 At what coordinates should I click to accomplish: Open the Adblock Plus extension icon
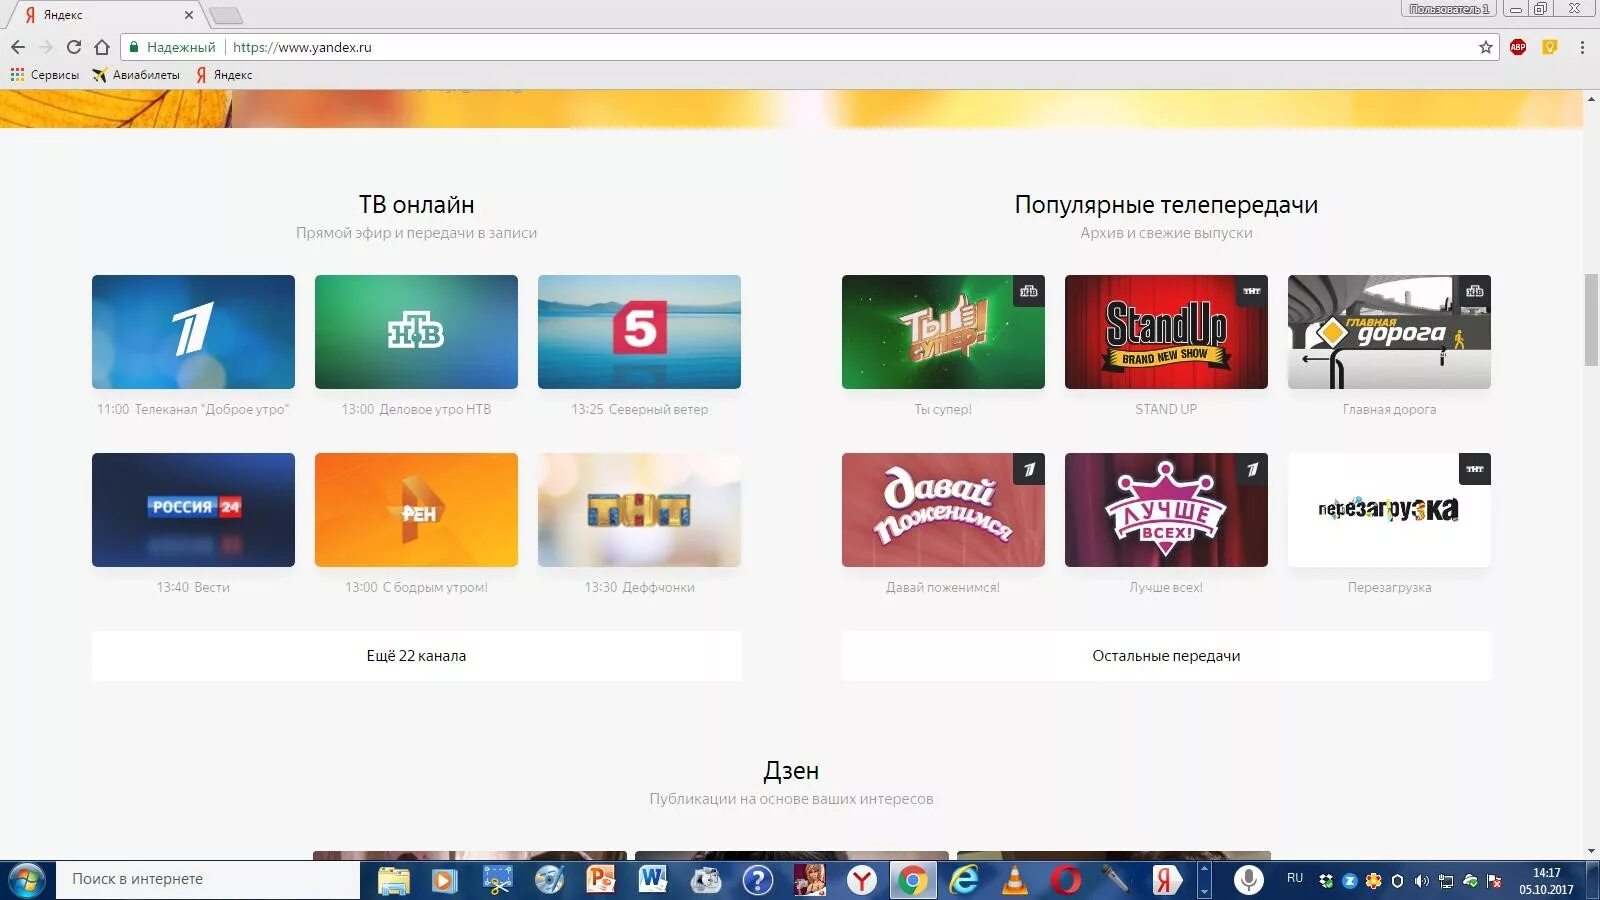click(1518, 47)
